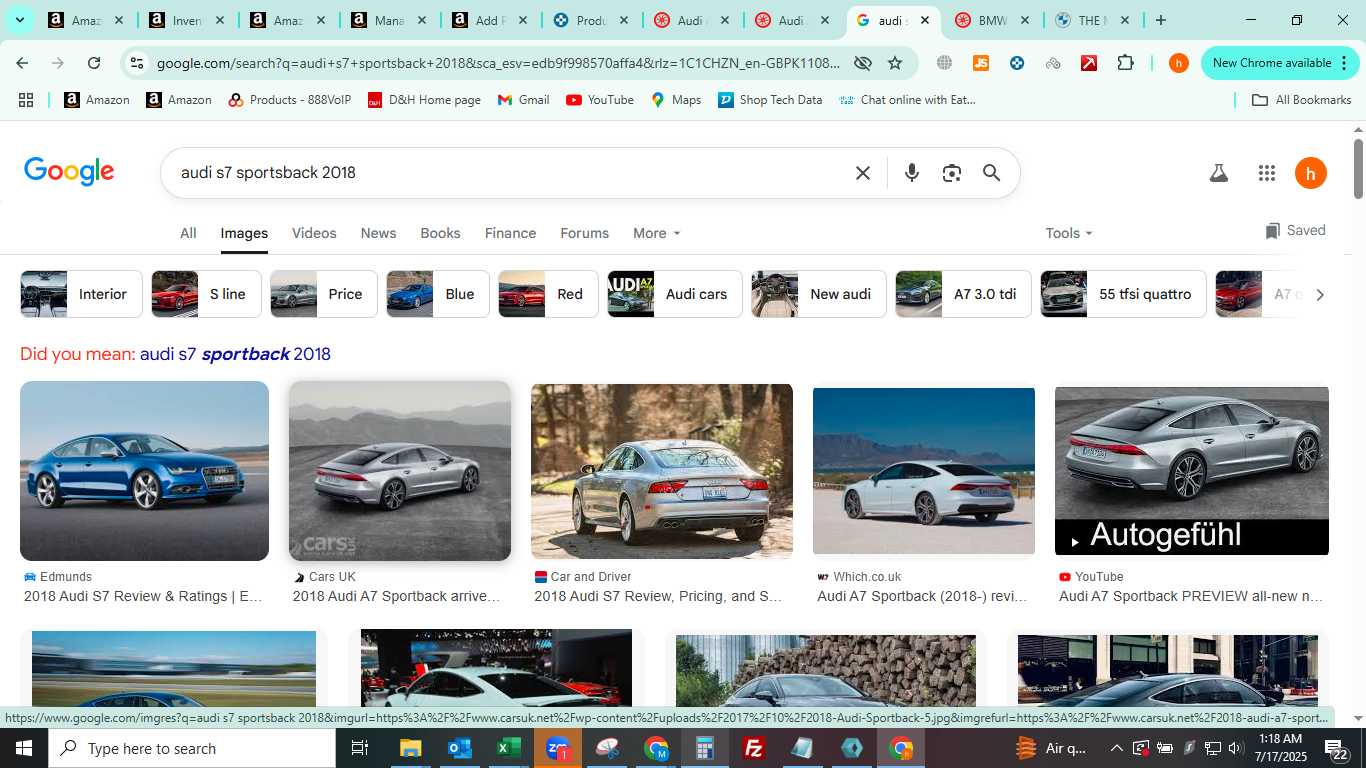The height and width of the screenshot is (768, 1366).
Task: Start voice search with the microphone icon
Action: 911,173
